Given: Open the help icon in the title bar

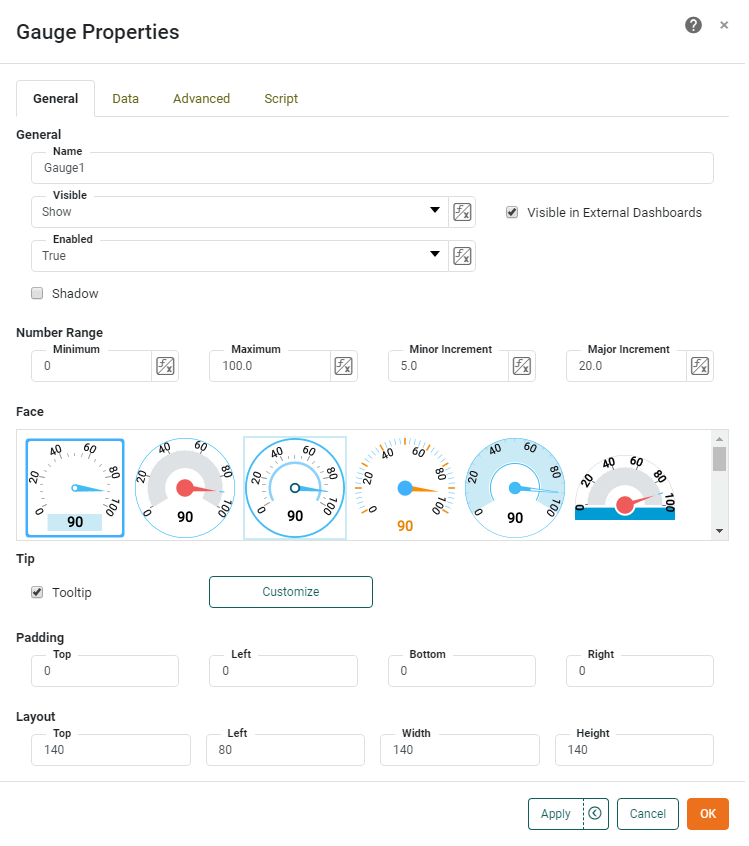Looking at the screenshot, I should coord(693,24).
